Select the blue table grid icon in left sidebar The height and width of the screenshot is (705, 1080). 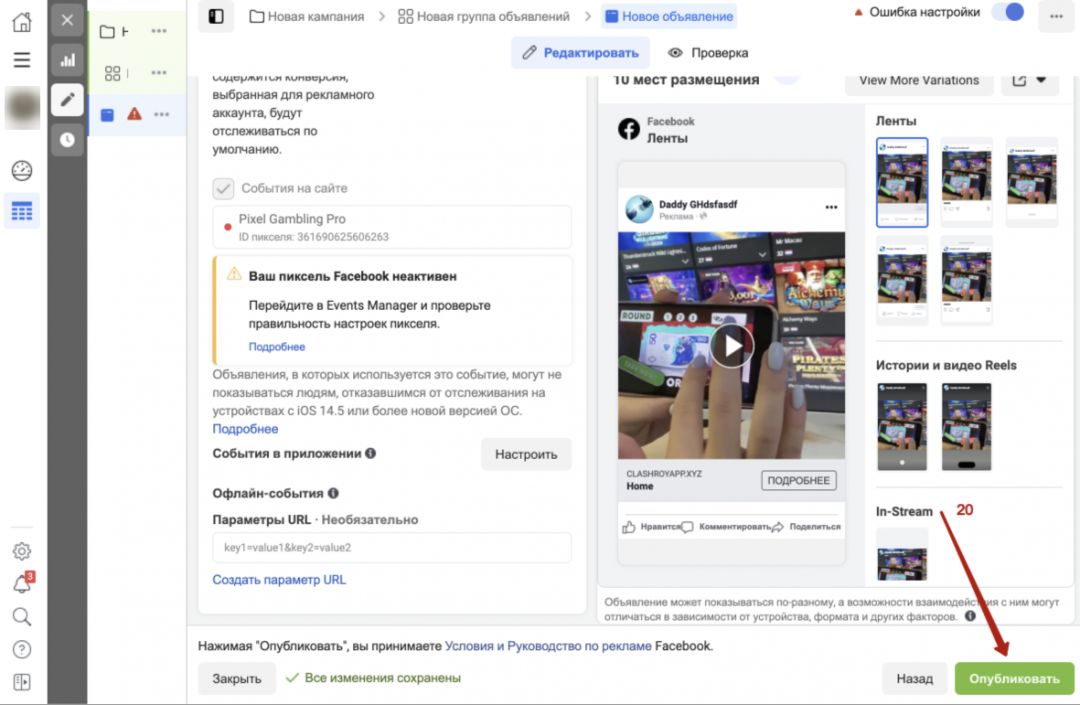[22, 212]
